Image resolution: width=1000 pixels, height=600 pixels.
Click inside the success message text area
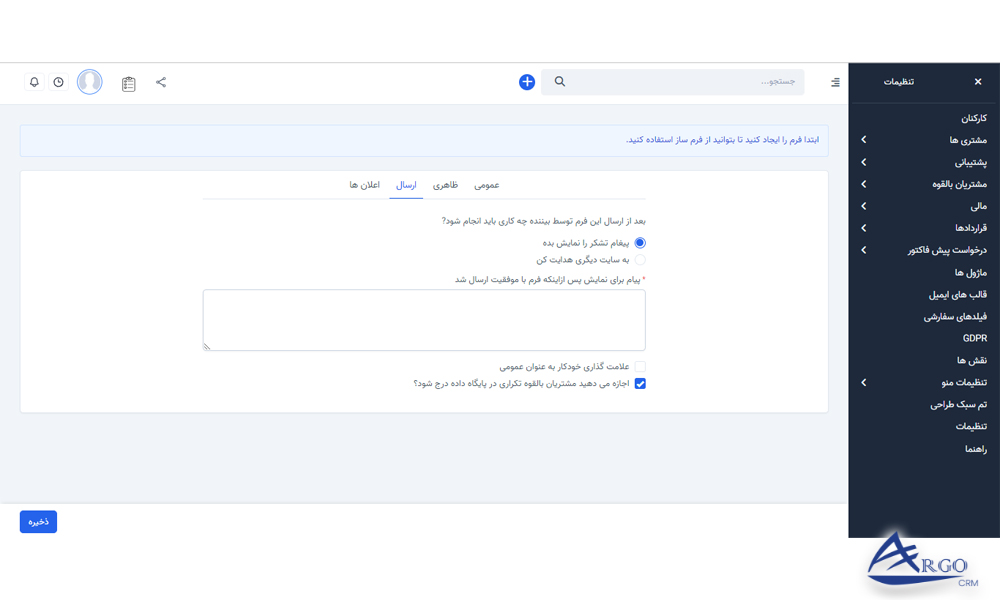click(x=424, y=318)
